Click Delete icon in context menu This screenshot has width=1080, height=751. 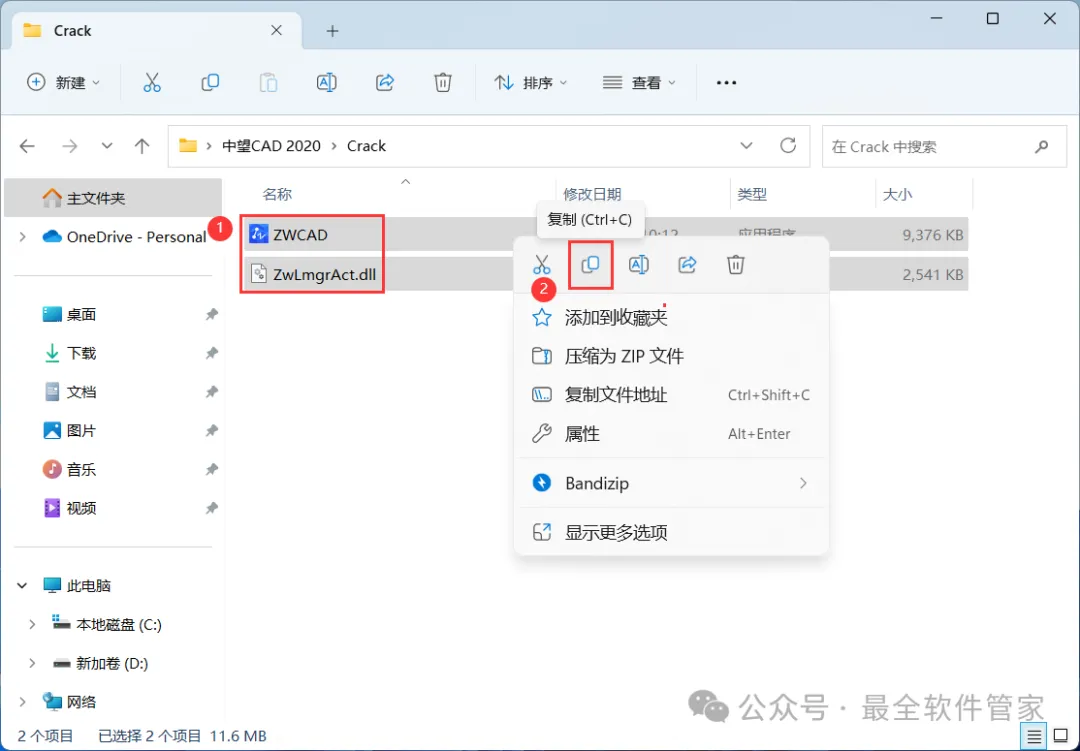click(736, 265)
